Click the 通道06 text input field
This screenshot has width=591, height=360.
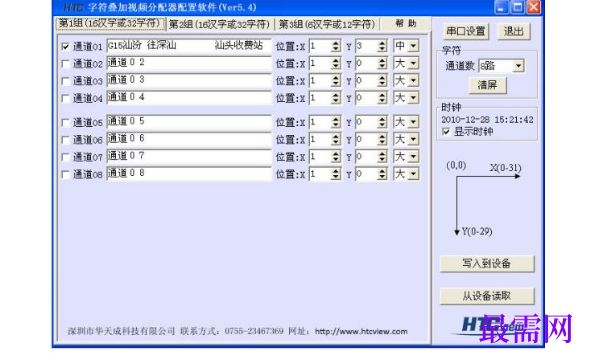pos(189,139)
